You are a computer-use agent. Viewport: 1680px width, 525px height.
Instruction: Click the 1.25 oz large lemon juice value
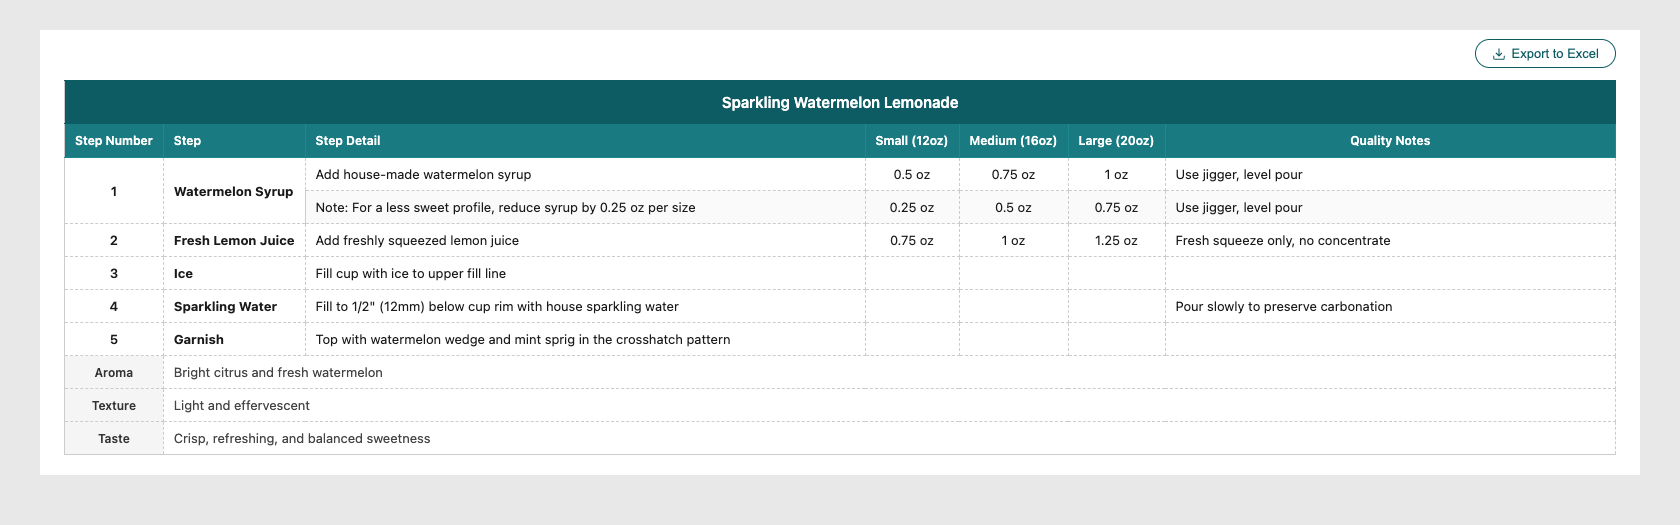tap(1116, 240)
